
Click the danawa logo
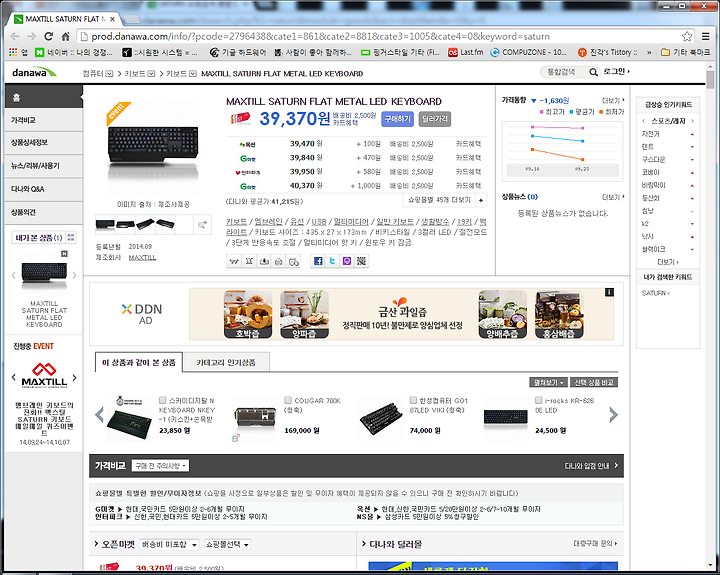(34, 72)
